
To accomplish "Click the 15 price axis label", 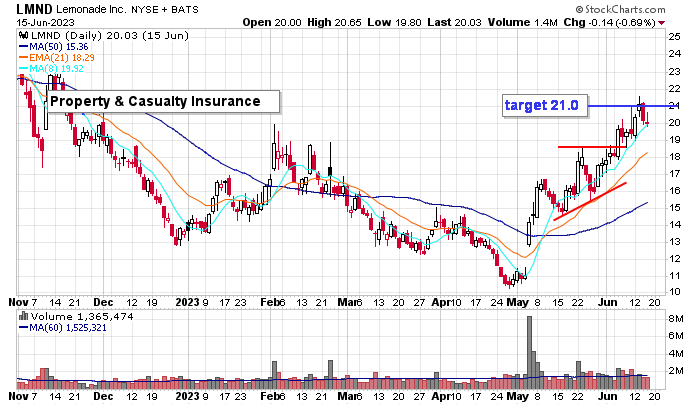I will (x=675, y=208).
